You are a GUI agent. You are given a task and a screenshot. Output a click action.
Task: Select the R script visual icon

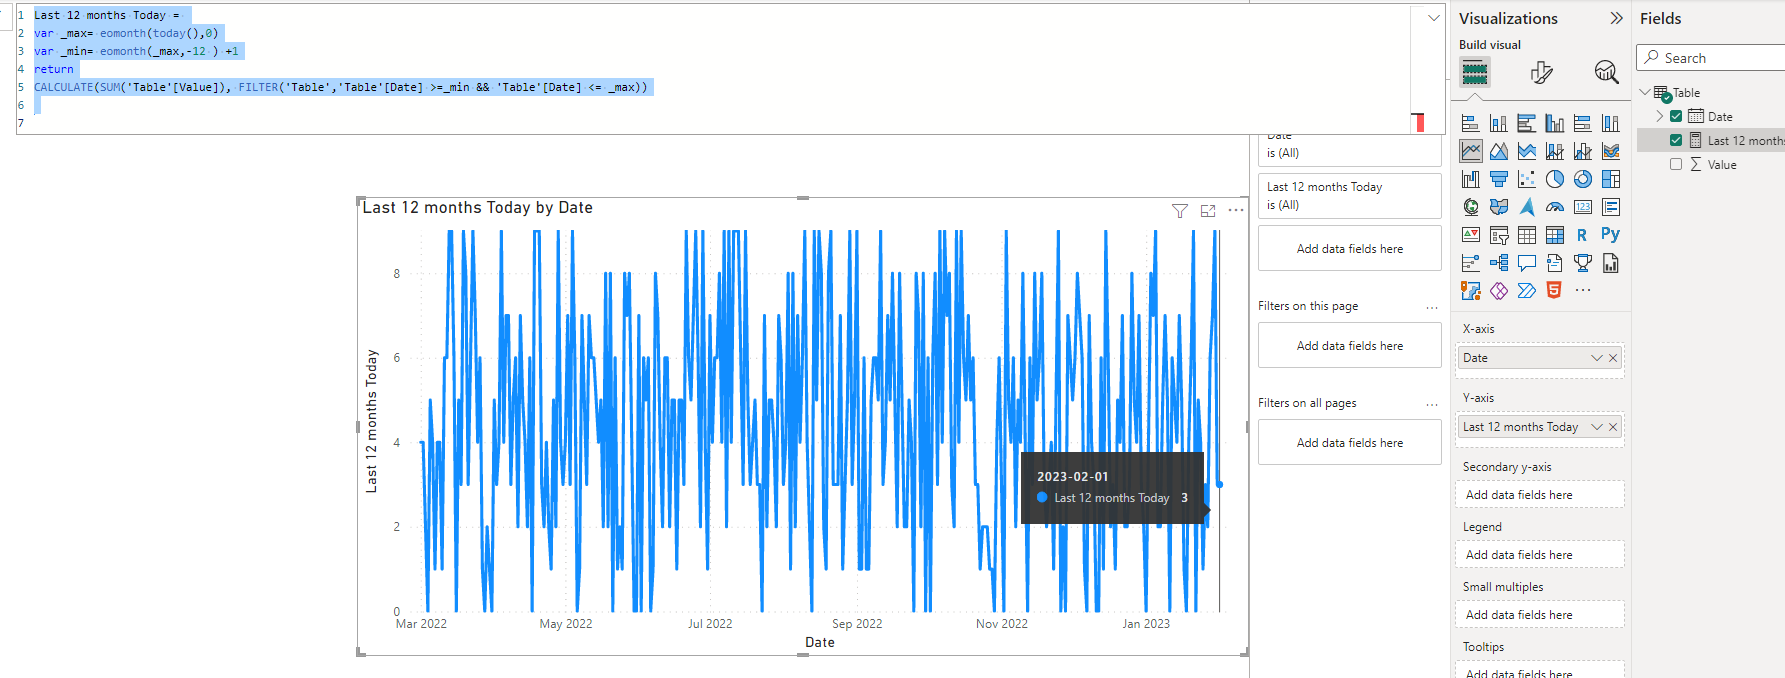(1582, 235)
